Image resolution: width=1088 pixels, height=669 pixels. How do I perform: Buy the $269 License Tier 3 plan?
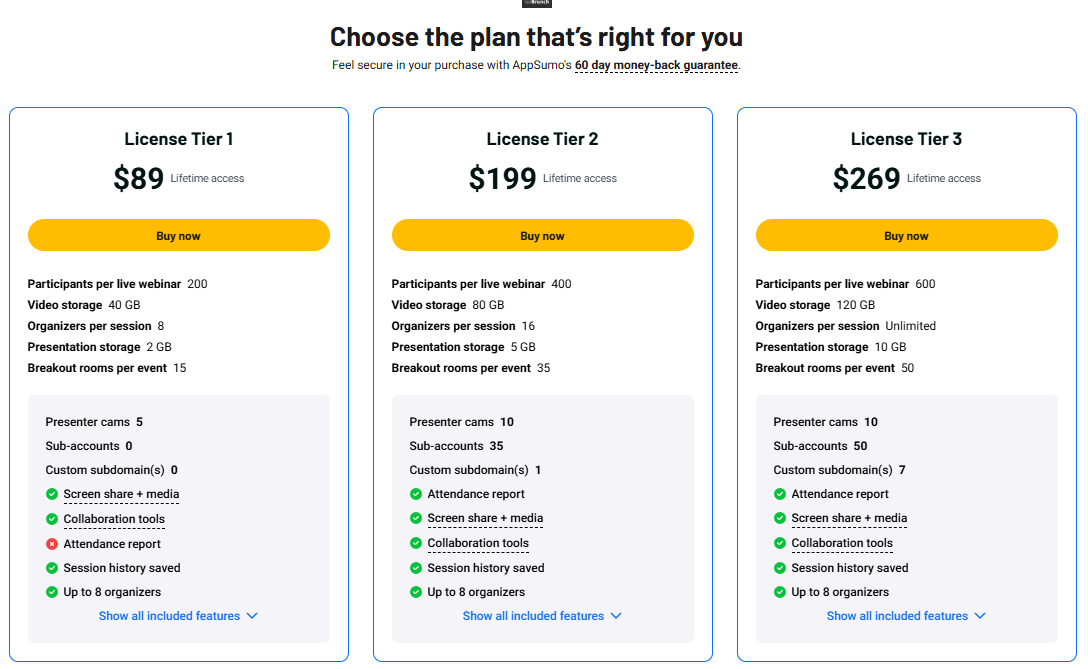coord(906,235)
